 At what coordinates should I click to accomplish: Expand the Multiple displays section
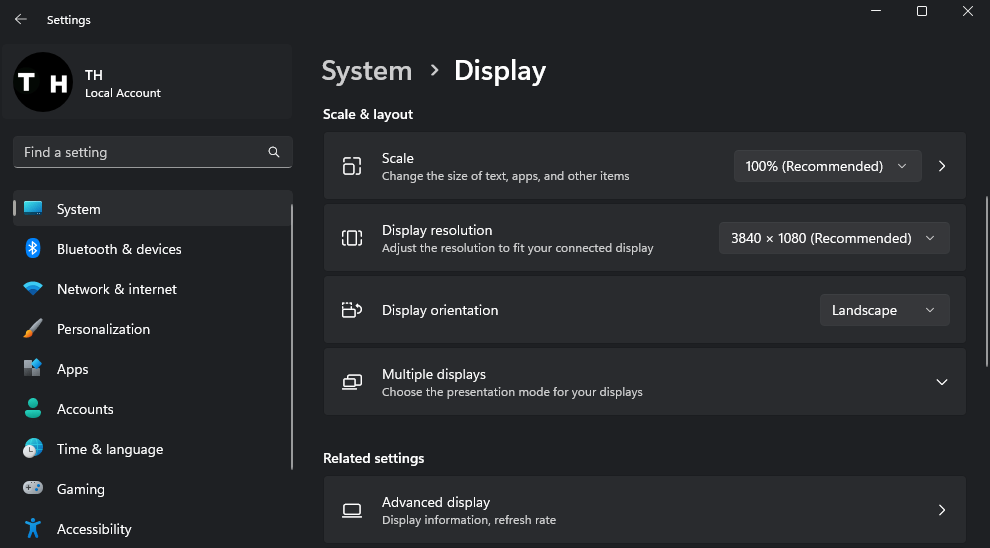[x=941, y=382]
